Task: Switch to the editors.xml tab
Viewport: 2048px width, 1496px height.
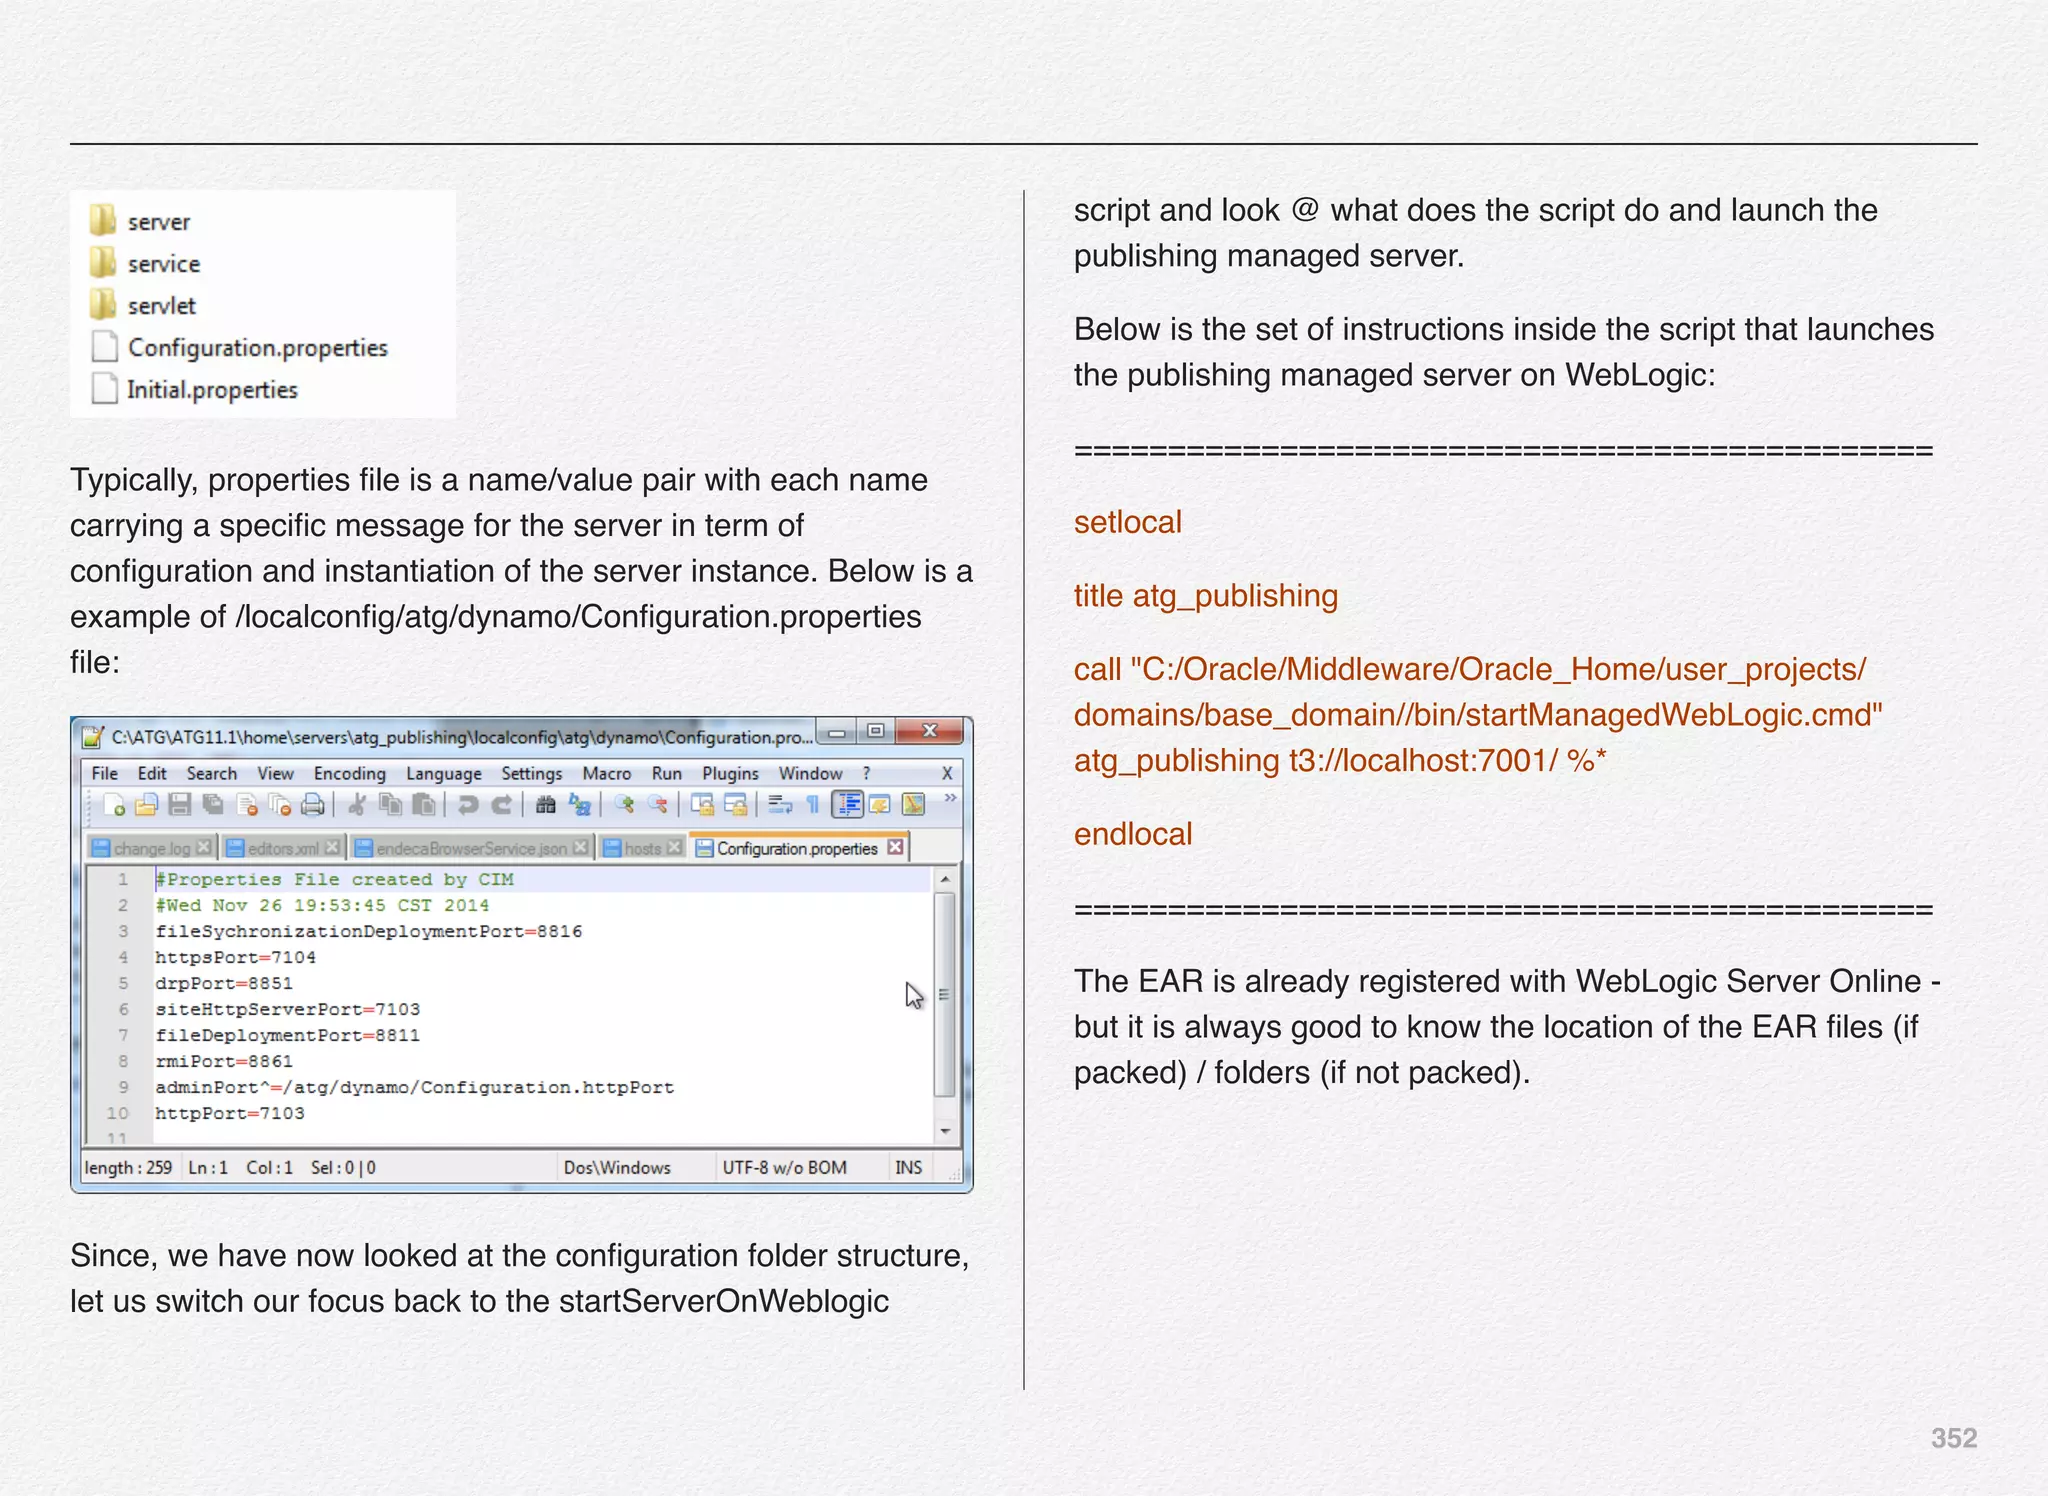Action: [x=283, y=848]
